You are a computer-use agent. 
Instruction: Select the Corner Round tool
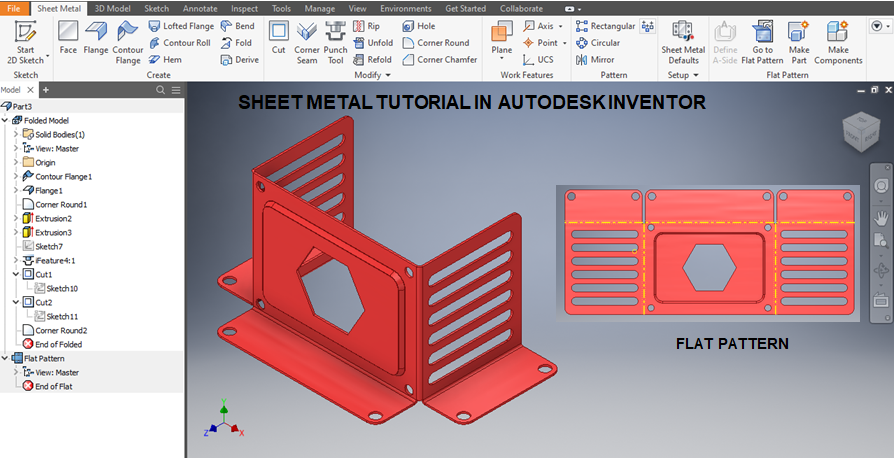point(436,43)
